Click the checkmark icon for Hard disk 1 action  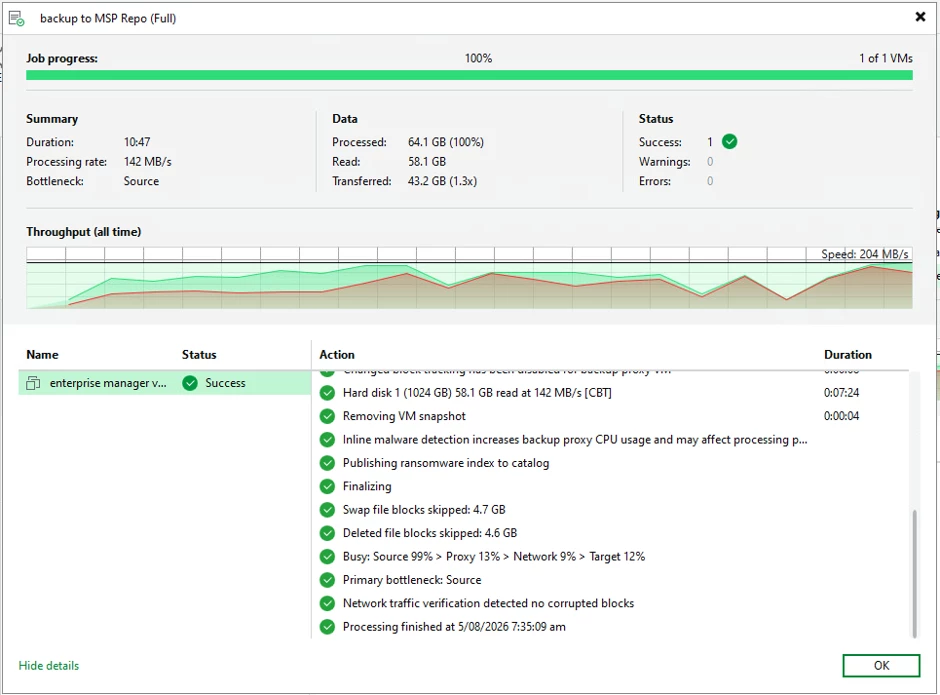tap(327, 393)
